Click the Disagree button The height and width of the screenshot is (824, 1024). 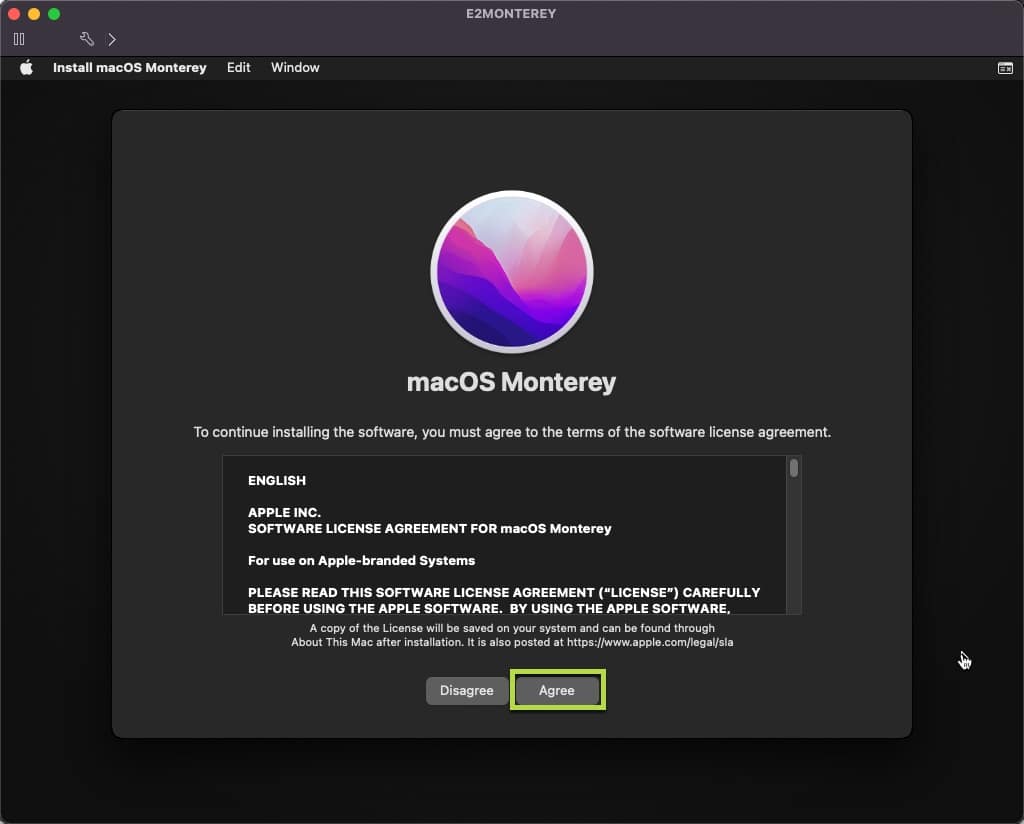[466, 690]
